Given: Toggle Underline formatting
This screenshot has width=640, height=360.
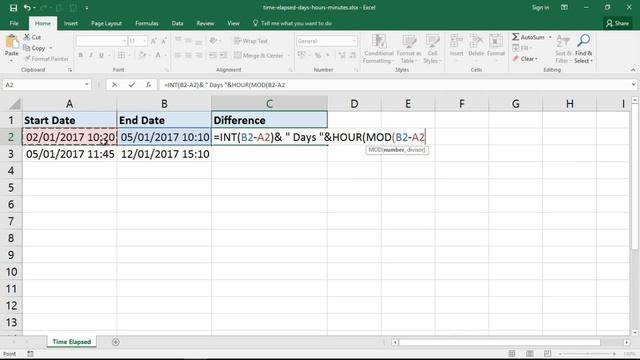Looking at the screenshot, I should click(101, 55).
